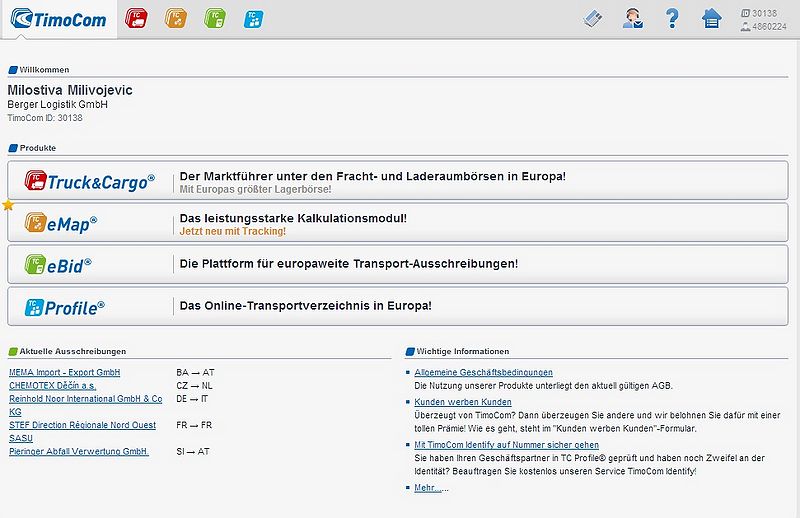Click the yellow star next to eMap
Image resolution: width=800 pixels, height=518 pixels.
tap(8, 205)
